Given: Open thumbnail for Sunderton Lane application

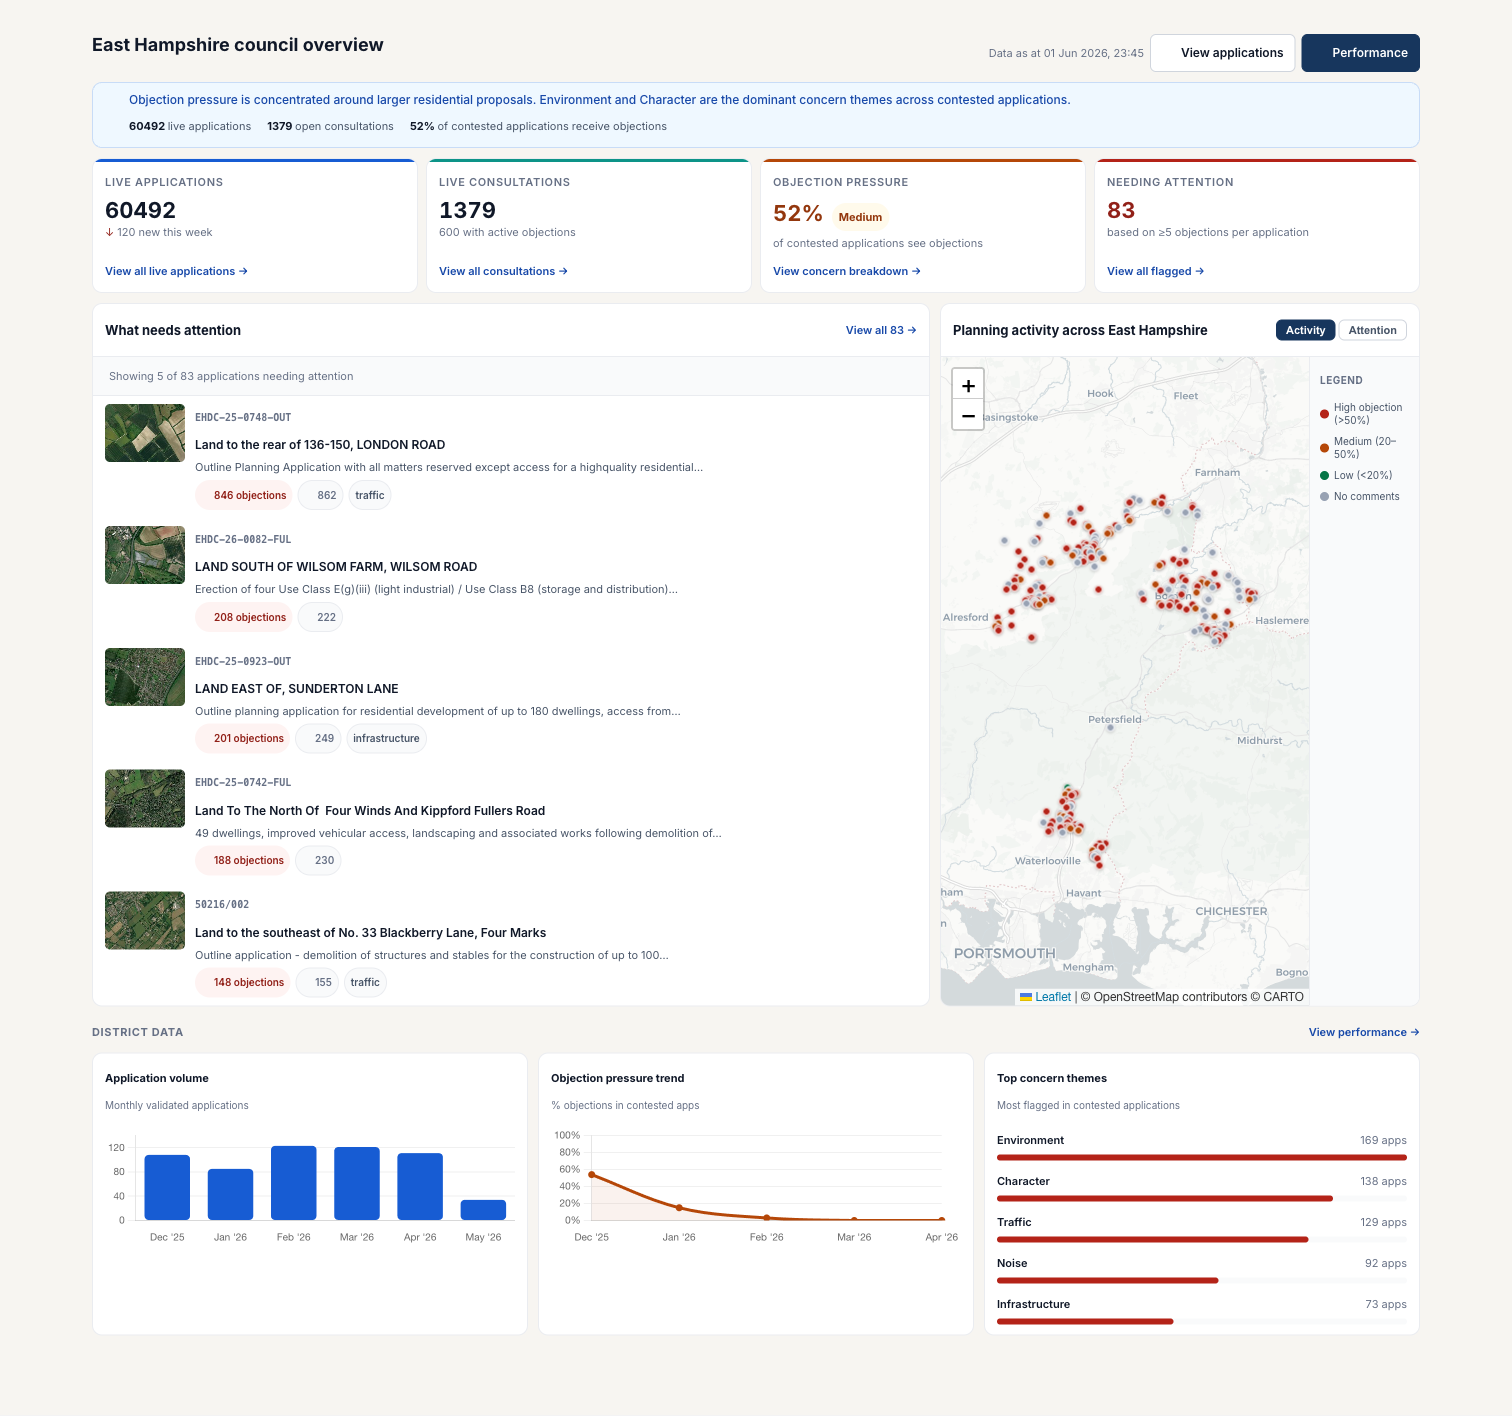Looking at the screenshot, I should pos(145,677).
